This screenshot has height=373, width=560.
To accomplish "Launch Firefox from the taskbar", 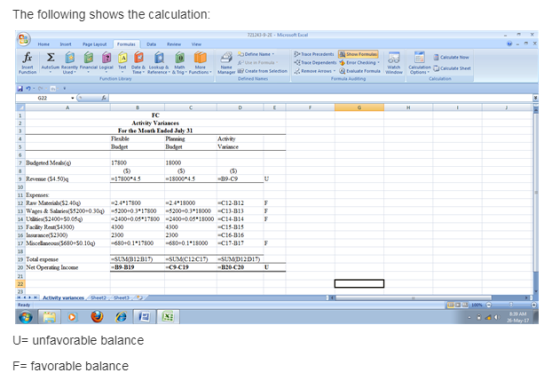I will [x=97, y=317].
